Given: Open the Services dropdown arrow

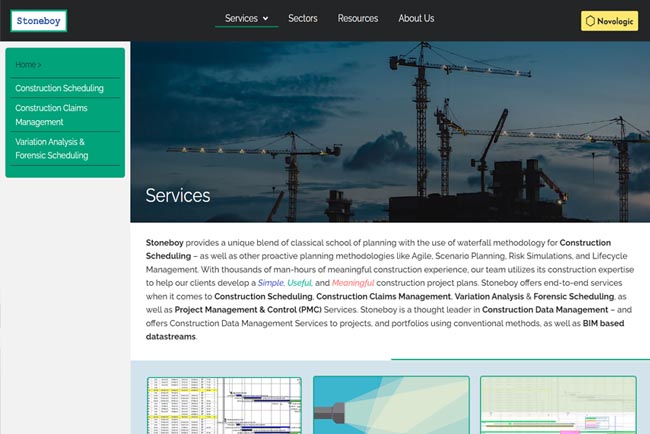Looking at the screenshot, I should pyautogui.click(x=266, y=19).
